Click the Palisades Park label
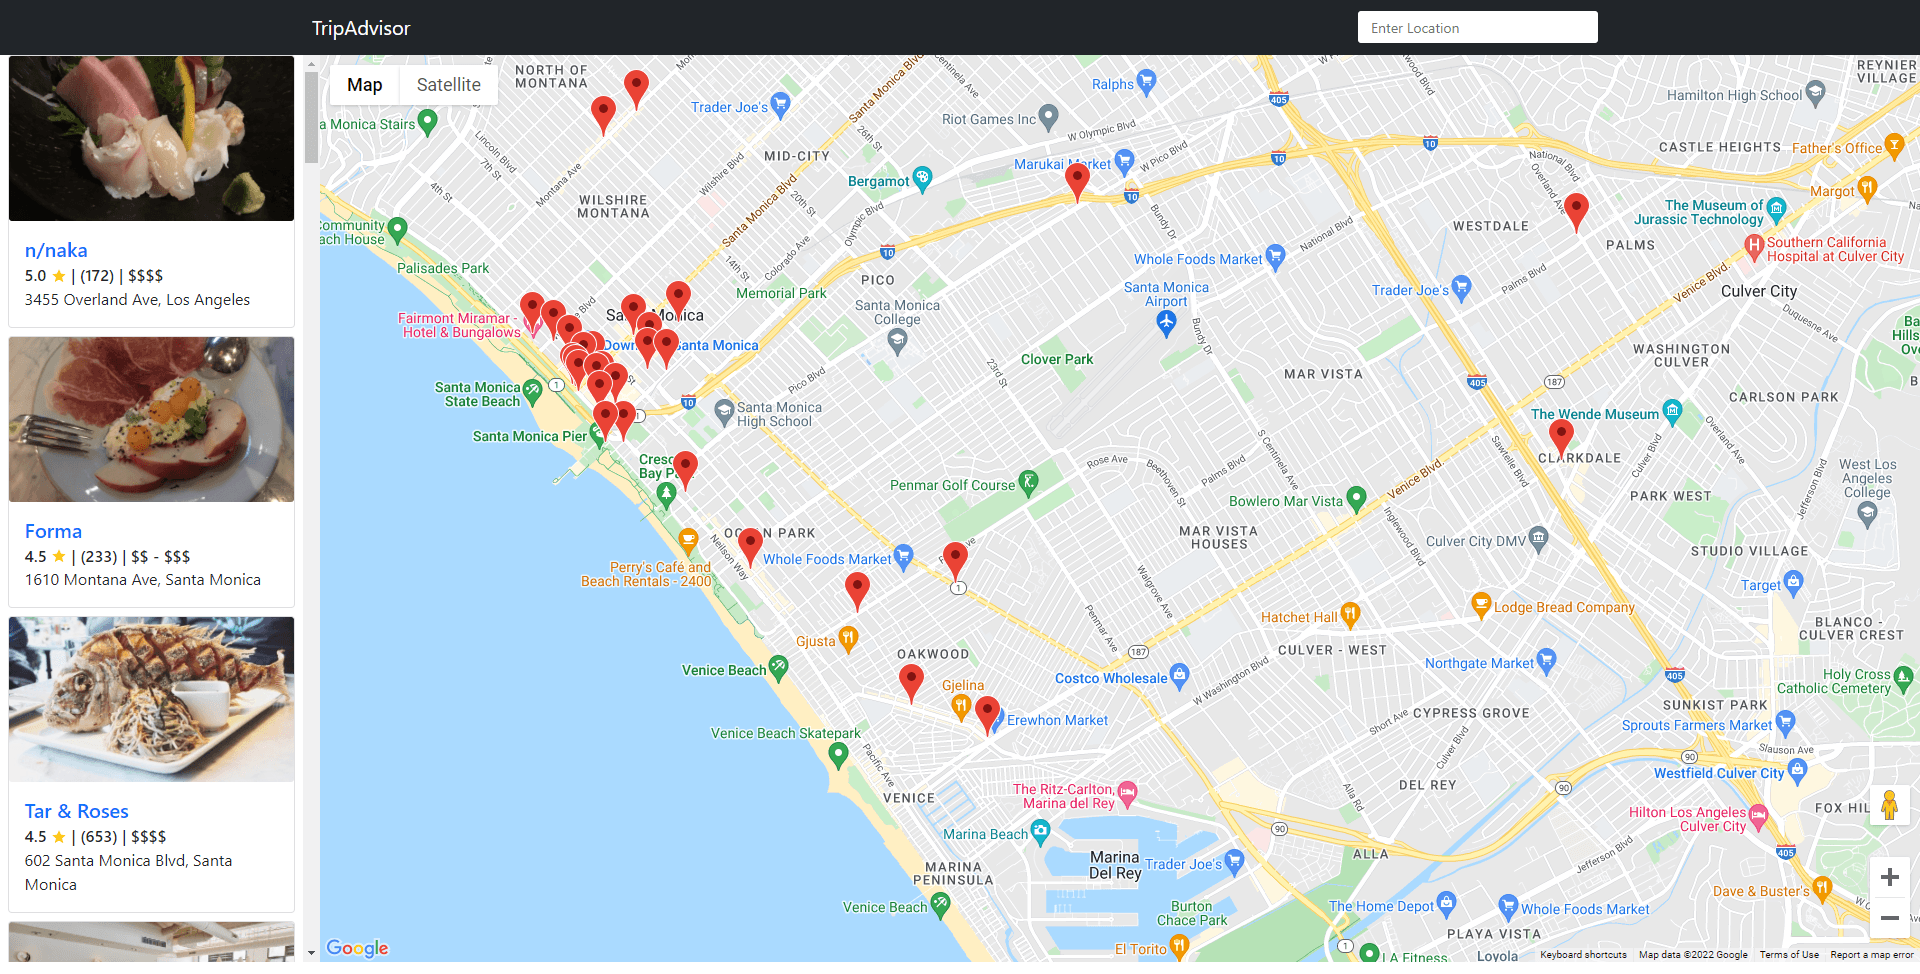 coord(443,268)
